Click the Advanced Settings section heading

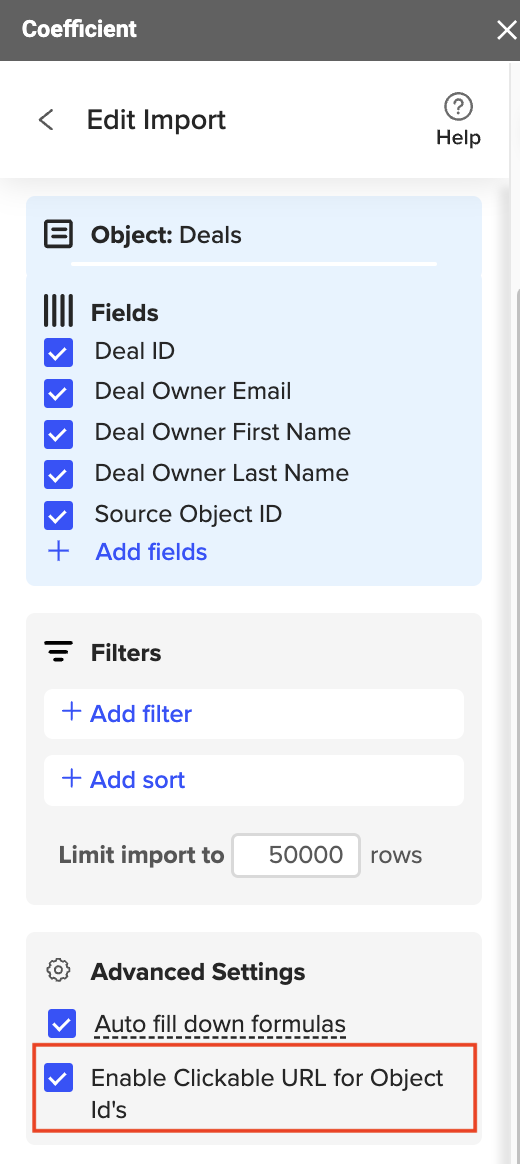point(198,971)
